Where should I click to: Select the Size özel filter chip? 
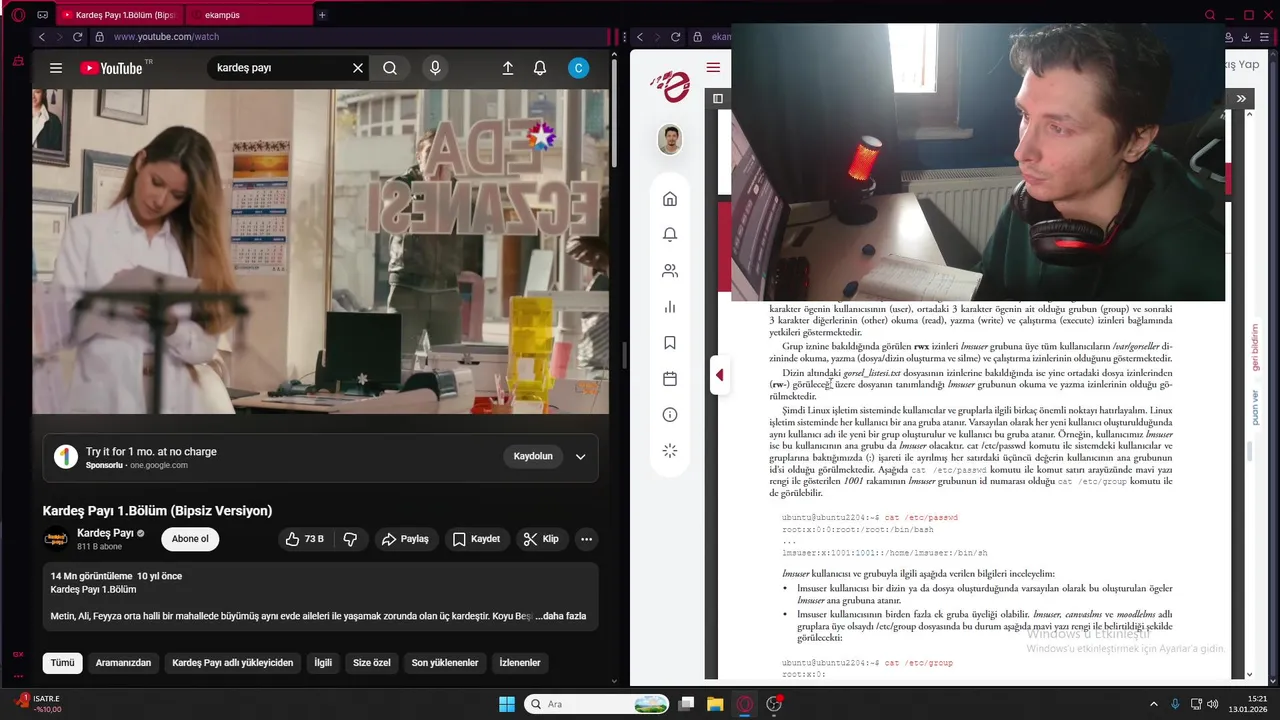(x=372, y=663)
